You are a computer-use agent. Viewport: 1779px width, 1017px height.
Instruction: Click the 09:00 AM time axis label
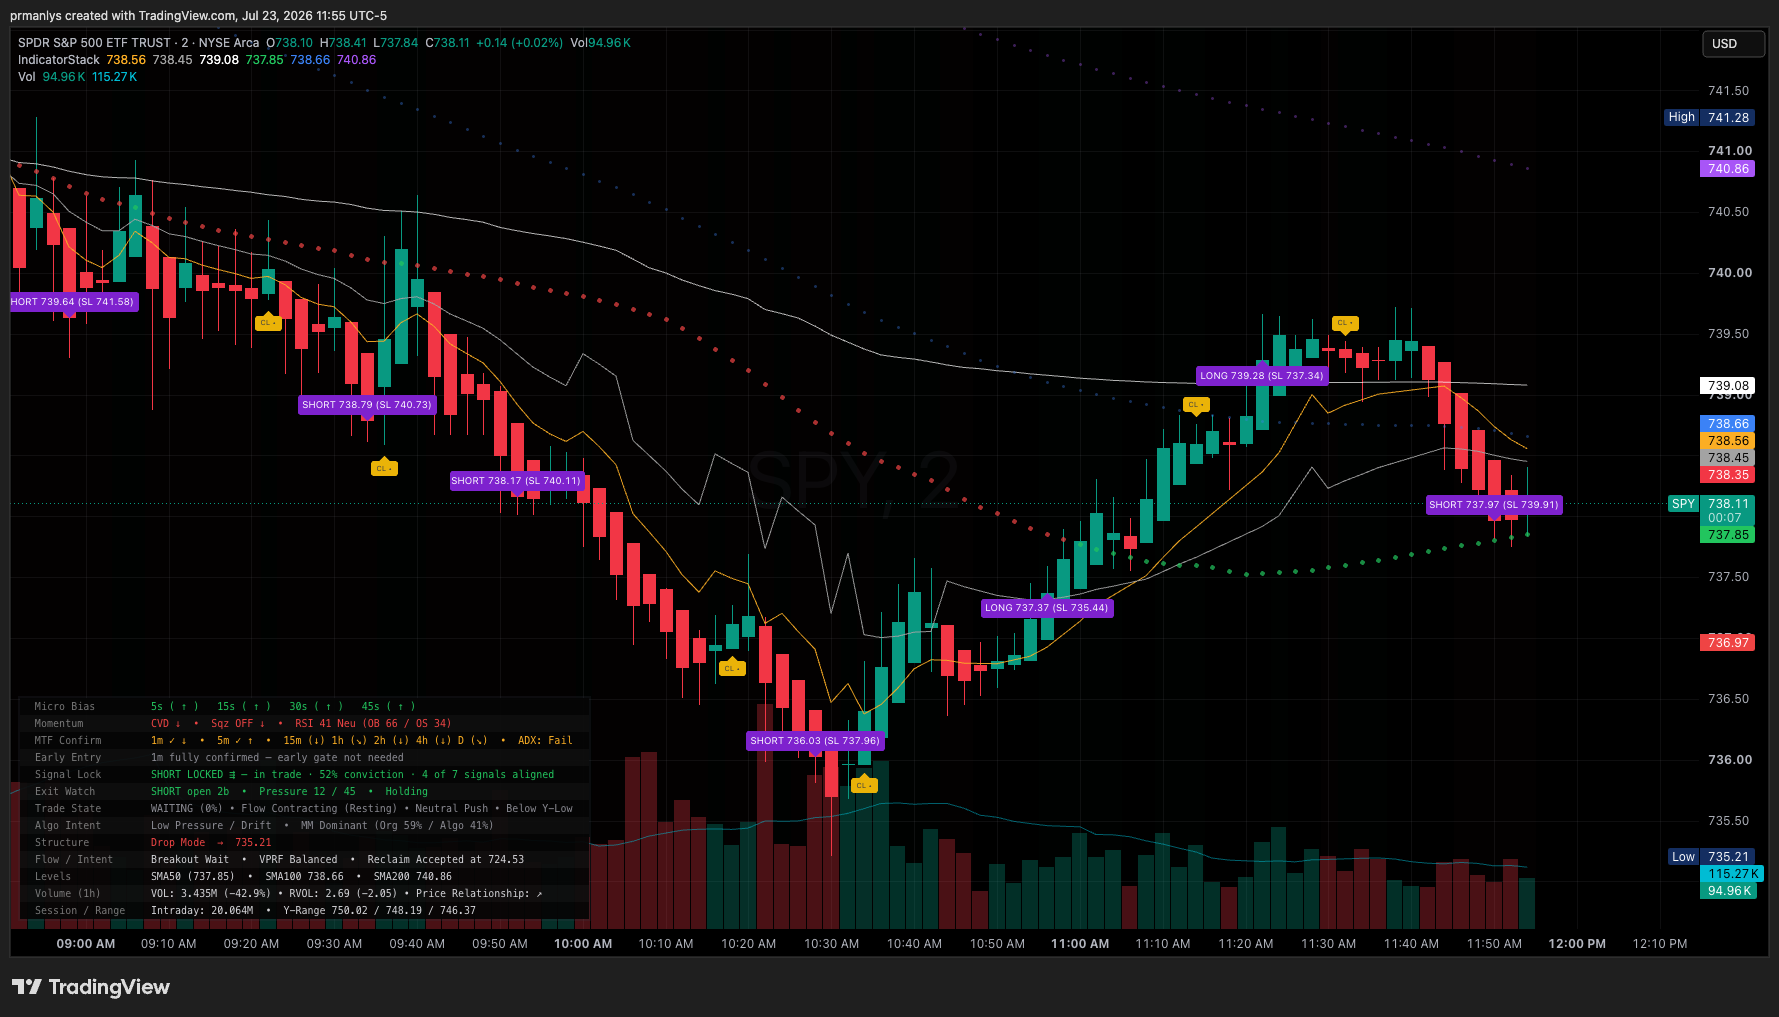click(86, 944)
